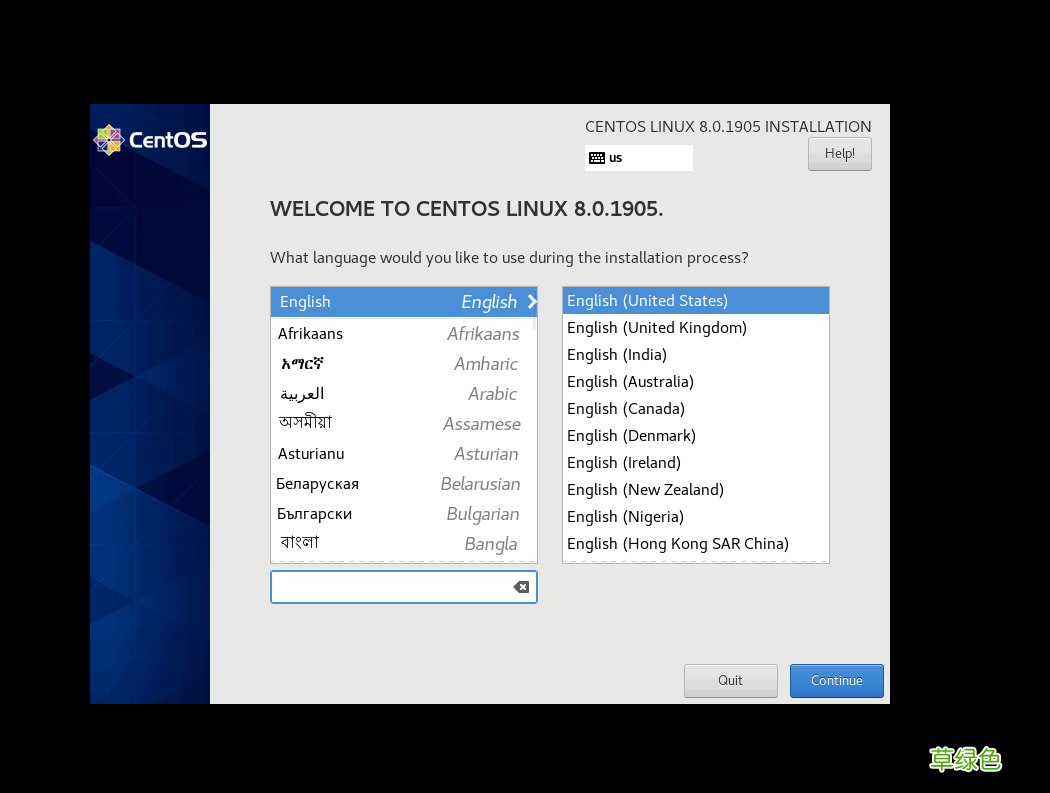Image resolution: width=1050 pixels, height=793 pixels.
Task: Click the "us" keyboard layout indicator
Action: point(638,157)
